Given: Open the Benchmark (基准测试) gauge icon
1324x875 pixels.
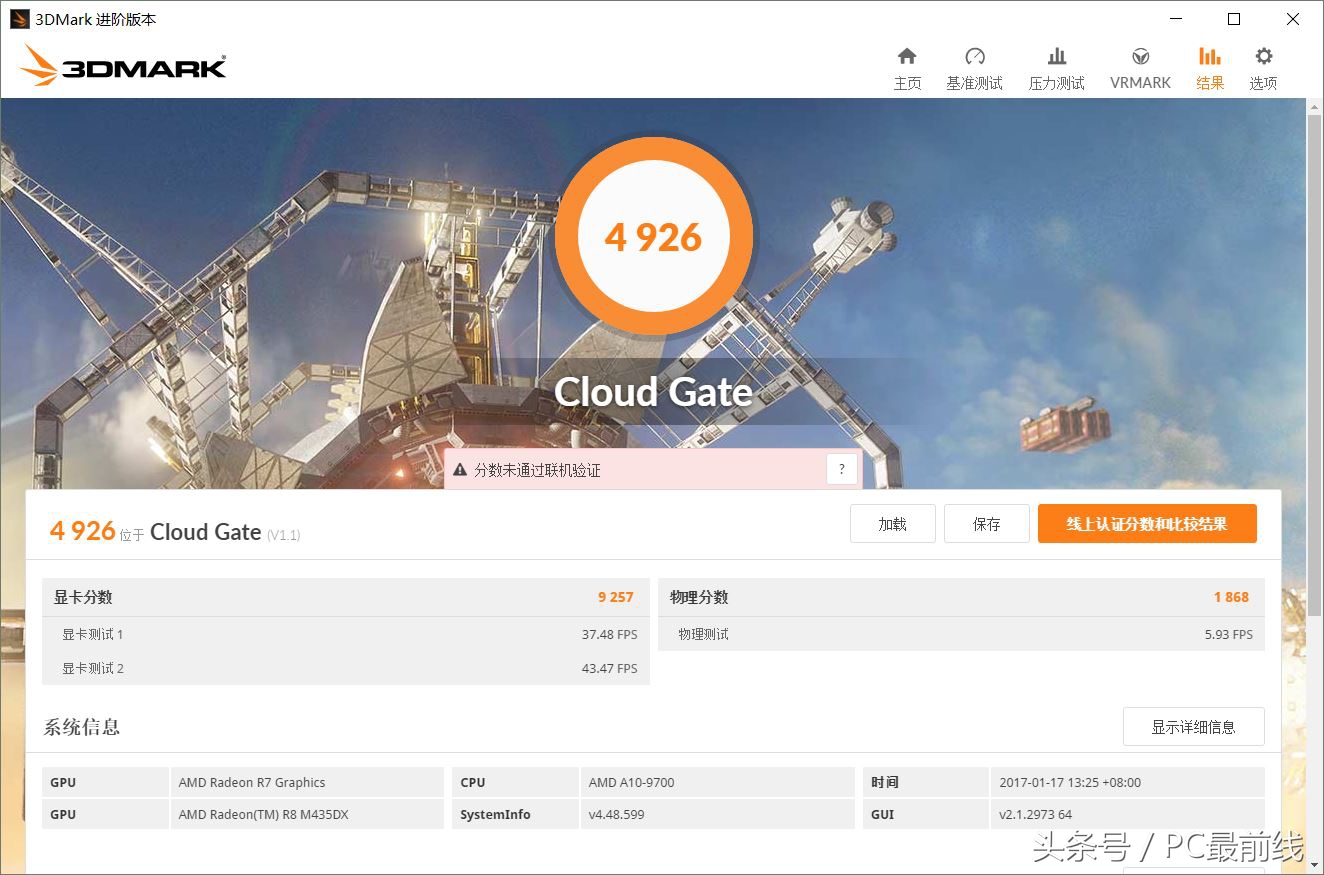Looking at the screenshot, I should click(974, 57).
